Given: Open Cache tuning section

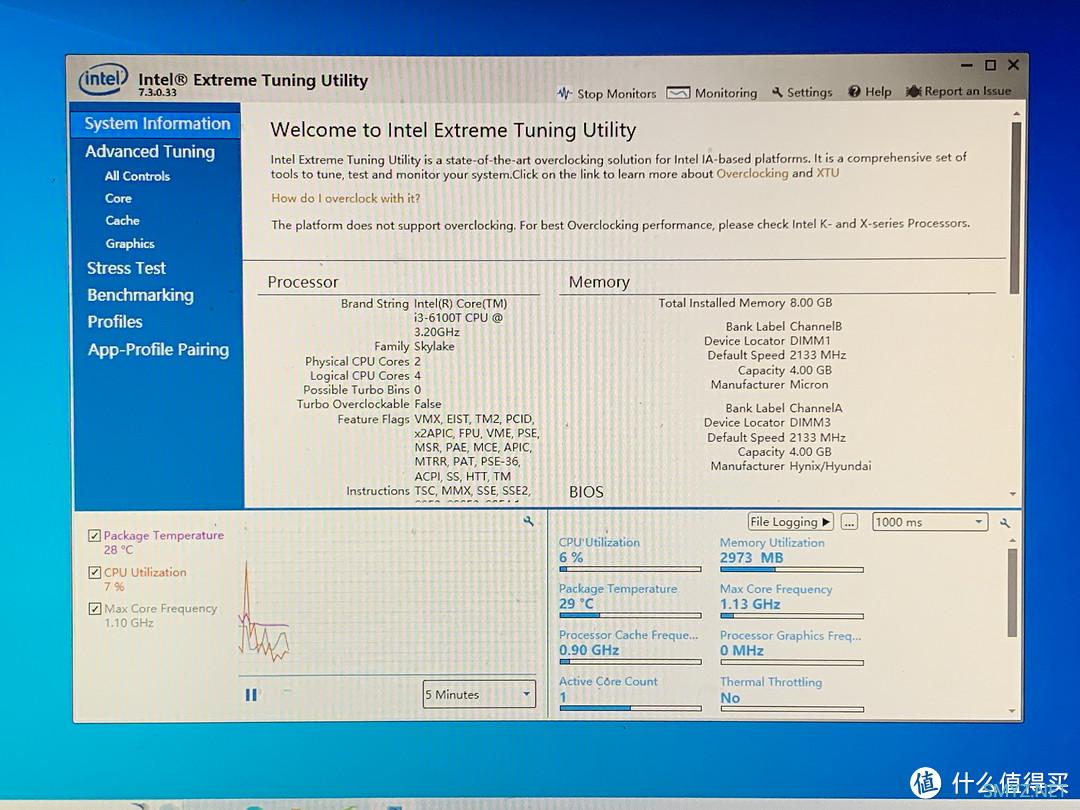Looking at the screenshot, I should (x=122, y=220).
